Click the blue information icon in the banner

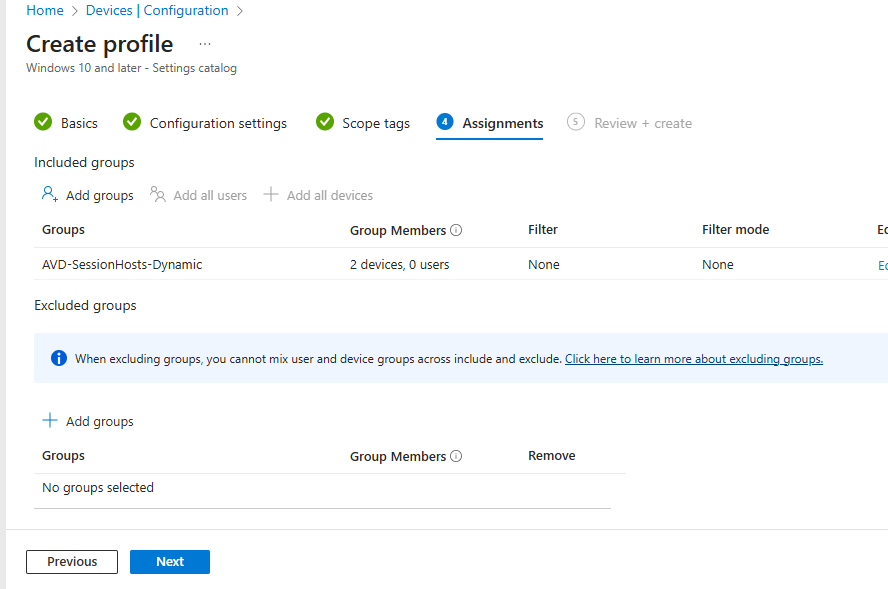click(59, 358)
